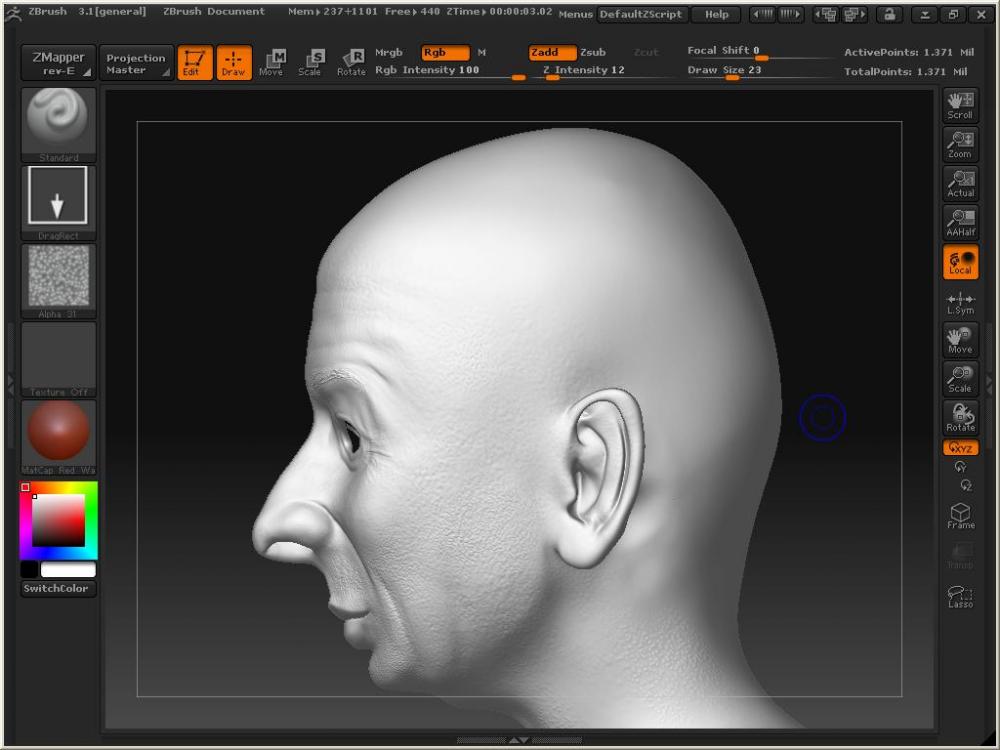Open the Alpha 31 texture picker
The width and height of the screenshot is (1000, 750).
[x=59, y=280]
